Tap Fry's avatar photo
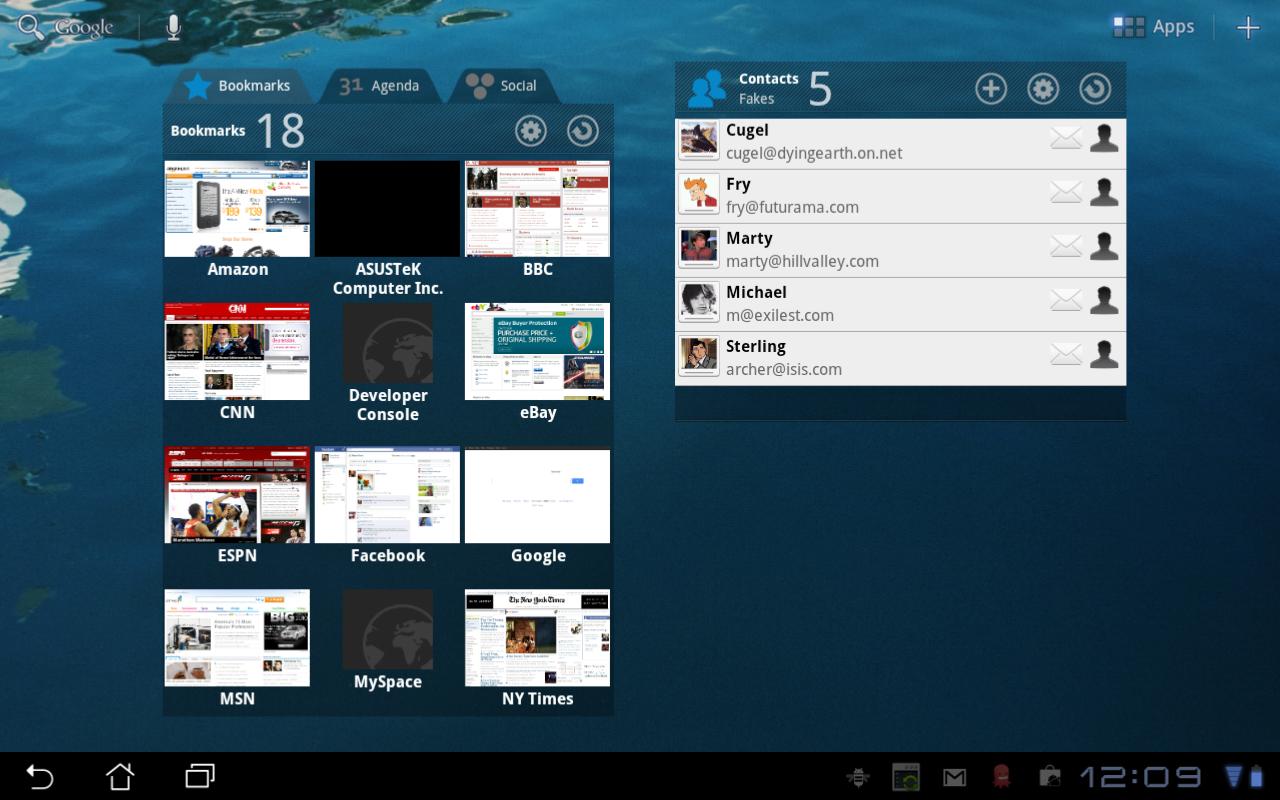 (x=699, y=194)
